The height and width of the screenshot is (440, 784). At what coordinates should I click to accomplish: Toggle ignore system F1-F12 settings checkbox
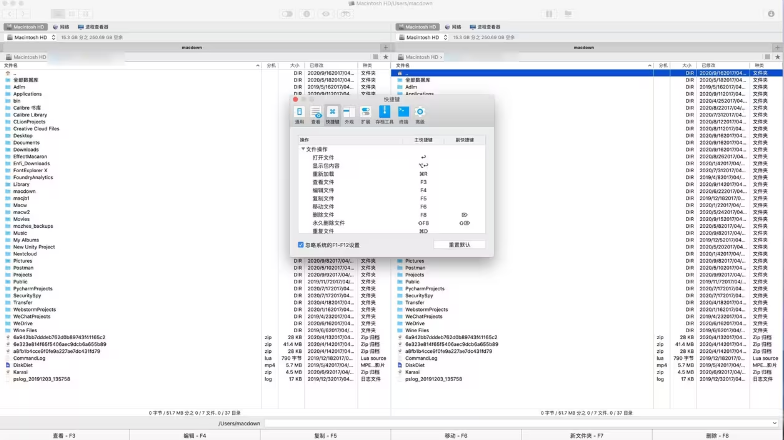click(300, 245)
